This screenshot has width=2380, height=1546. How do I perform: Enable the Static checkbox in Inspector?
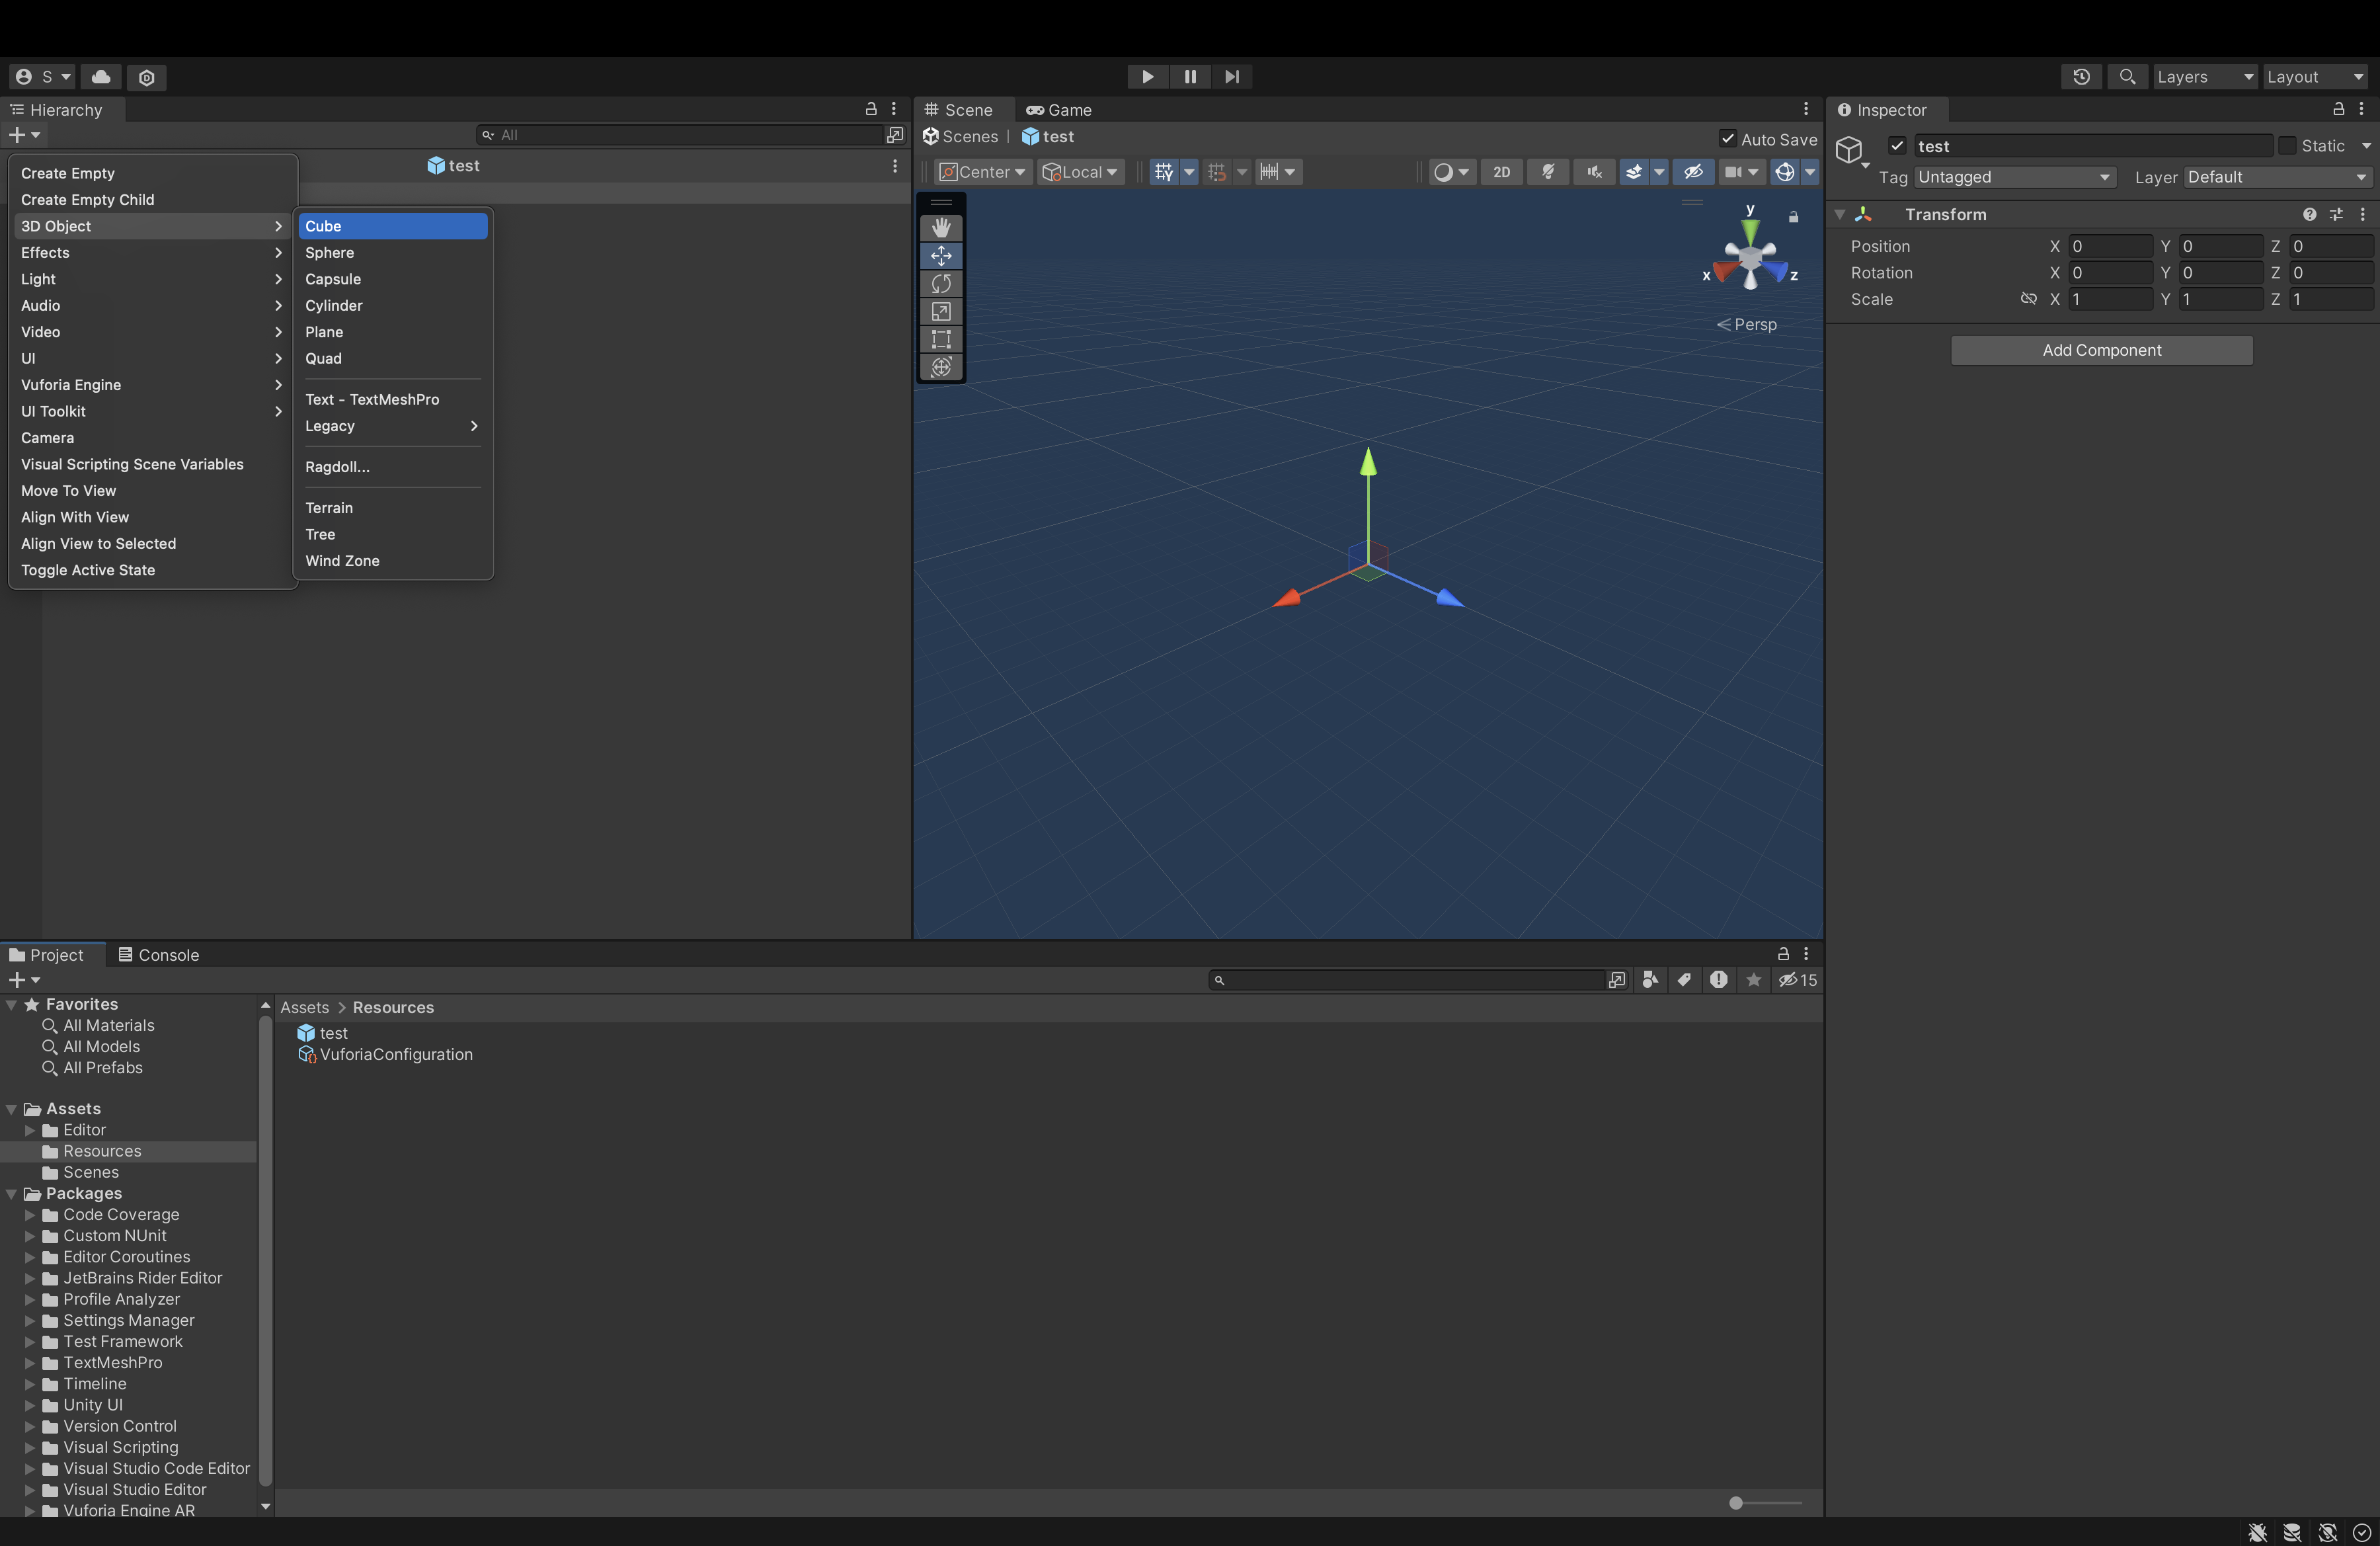point(2287,146)
